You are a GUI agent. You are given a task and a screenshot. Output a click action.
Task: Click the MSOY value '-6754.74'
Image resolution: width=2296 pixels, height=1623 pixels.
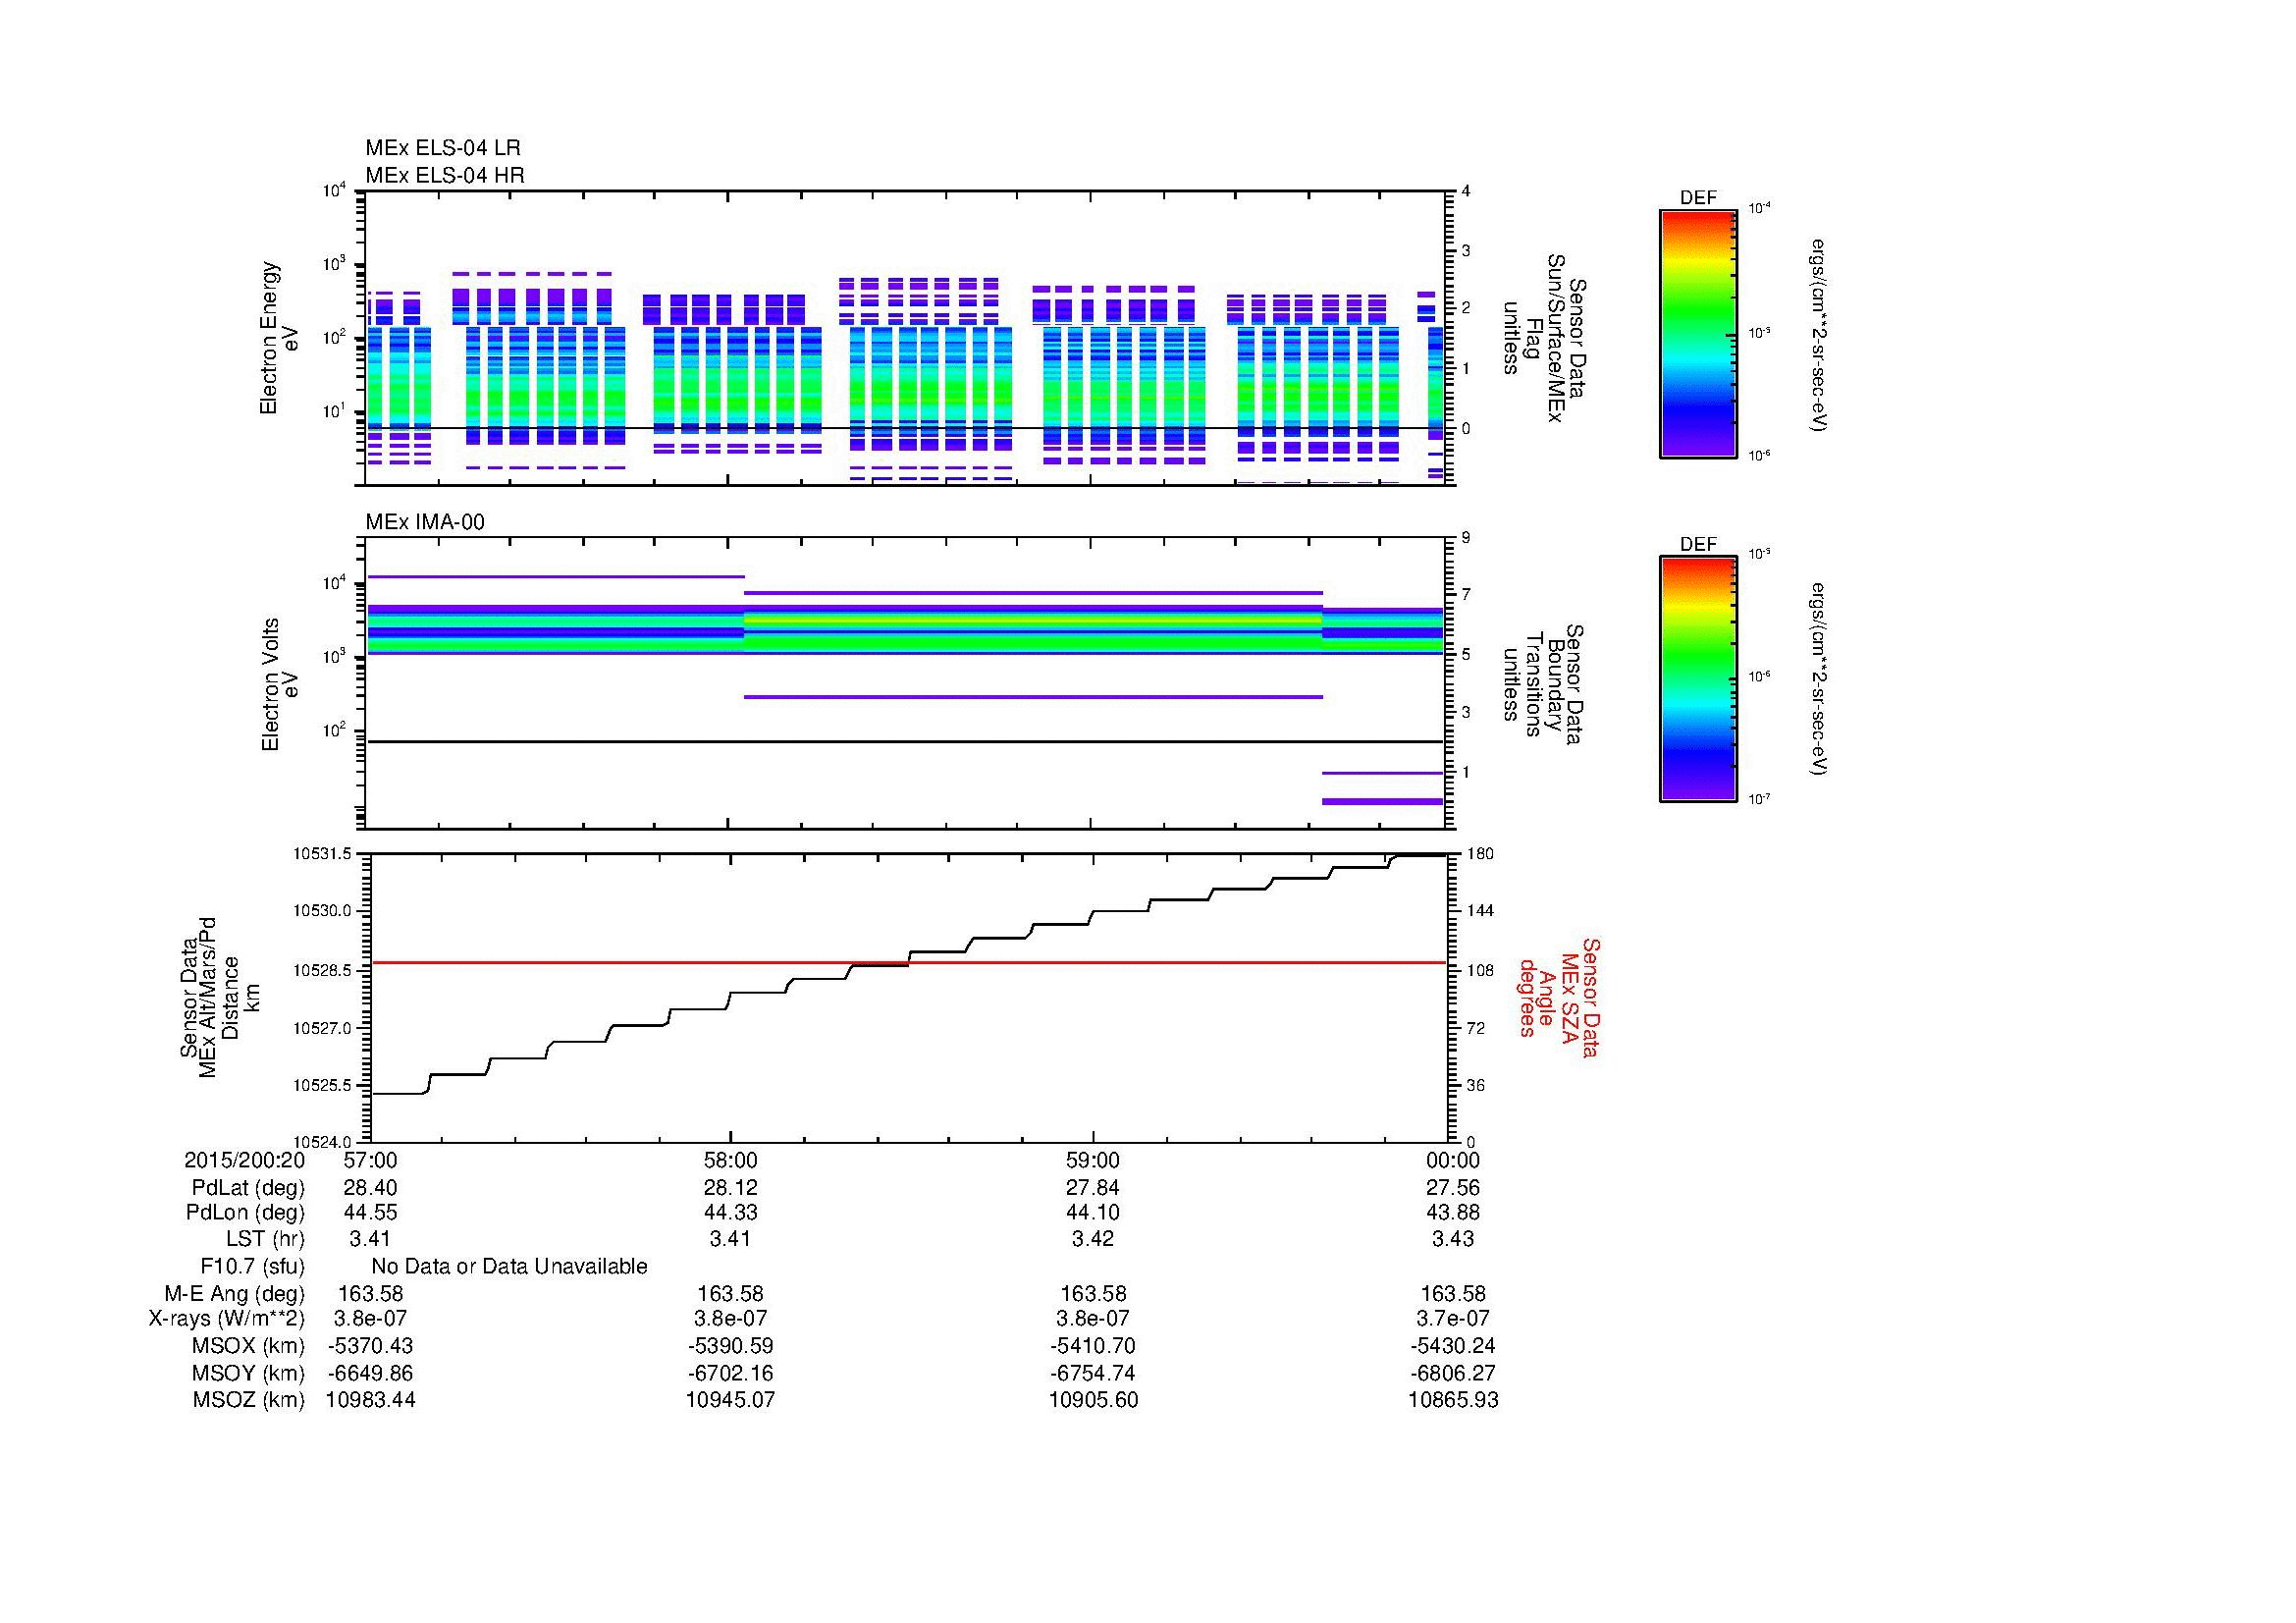point(1093,1373)
